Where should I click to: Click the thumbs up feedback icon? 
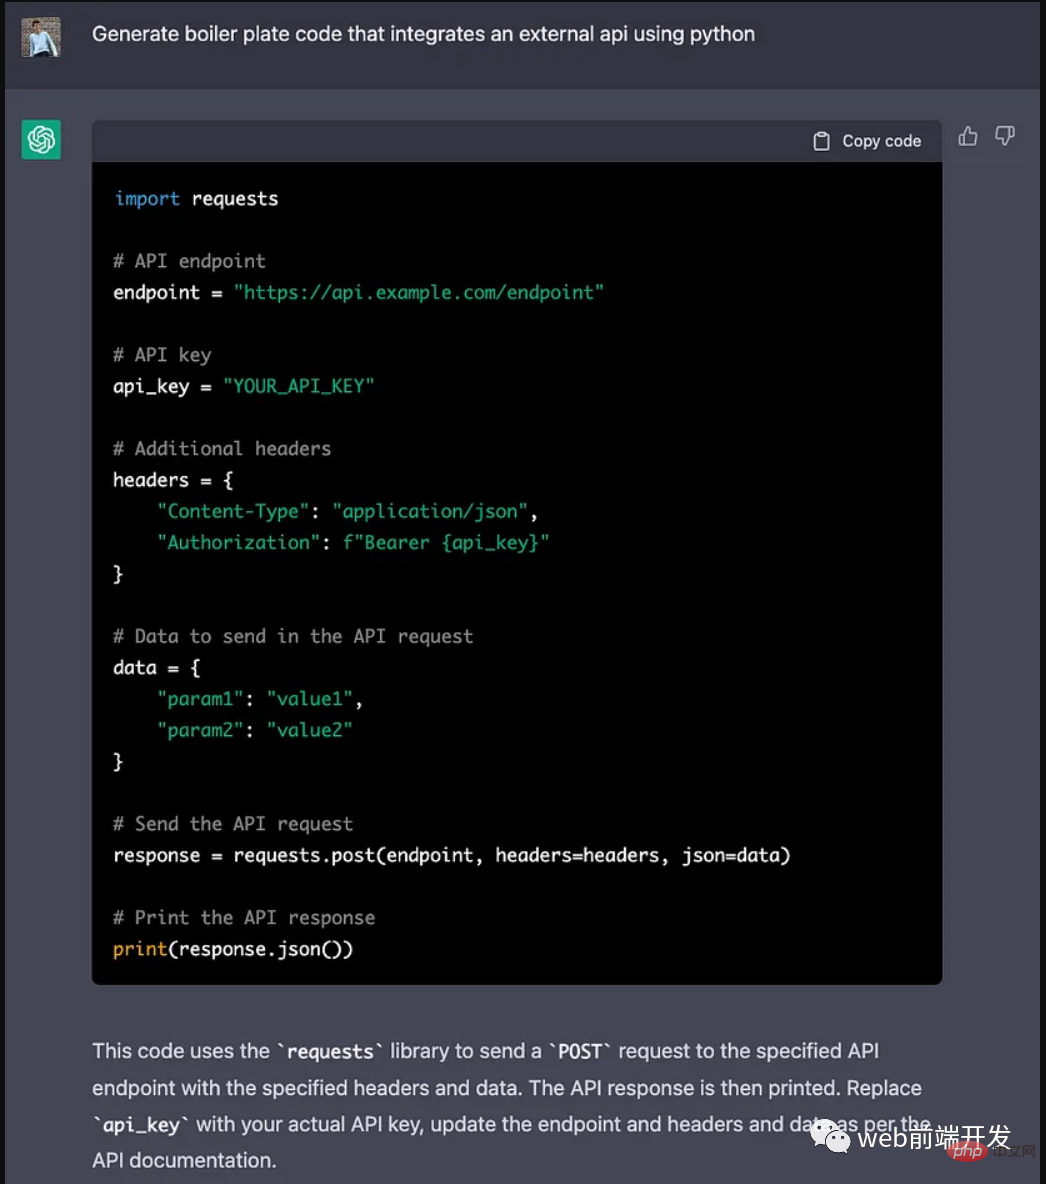pyautogui.click(x=967, y=137)
